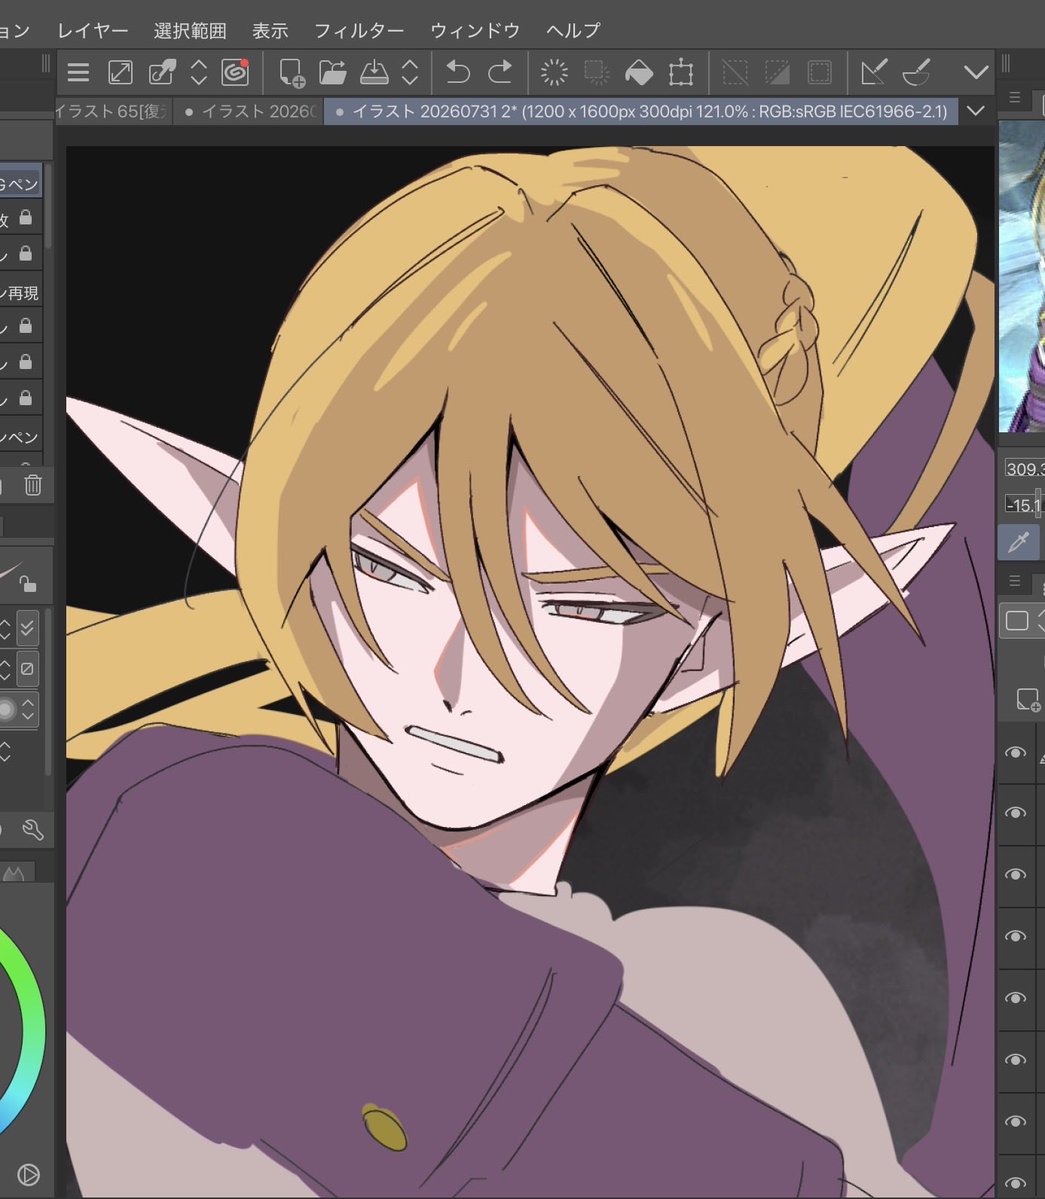Image resolution: width=1045 pixels, height=1199 pixels.
Task: Create a new canvas with the New icon
Action: click(x=291, y=73)
